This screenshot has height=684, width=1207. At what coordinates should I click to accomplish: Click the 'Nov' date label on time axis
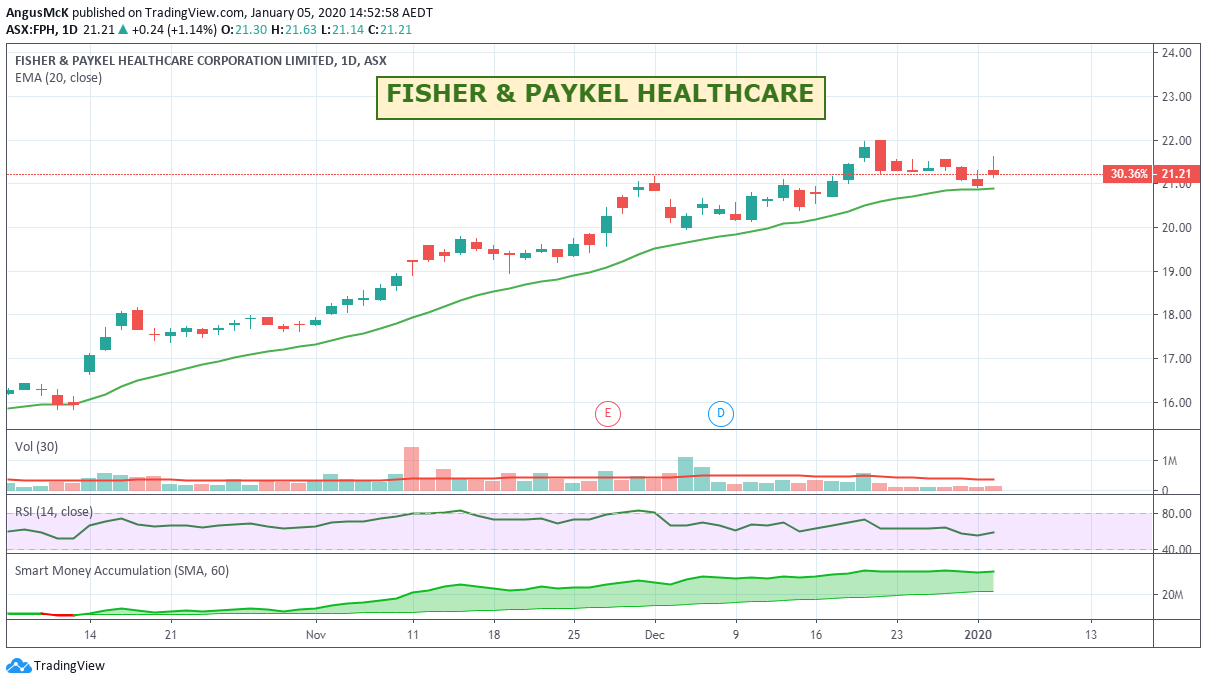(x=316, y=634)
